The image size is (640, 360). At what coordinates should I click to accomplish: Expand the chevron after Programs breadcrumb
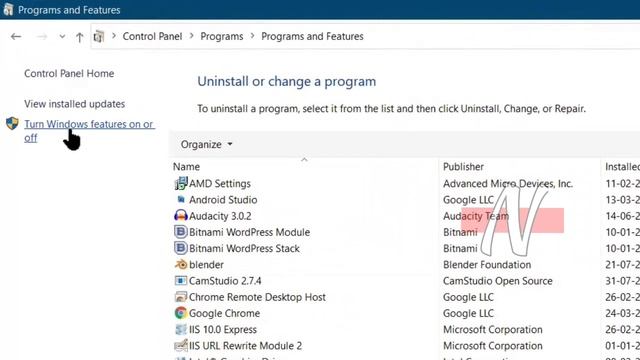pyautogui.click(x=253, y=36)
